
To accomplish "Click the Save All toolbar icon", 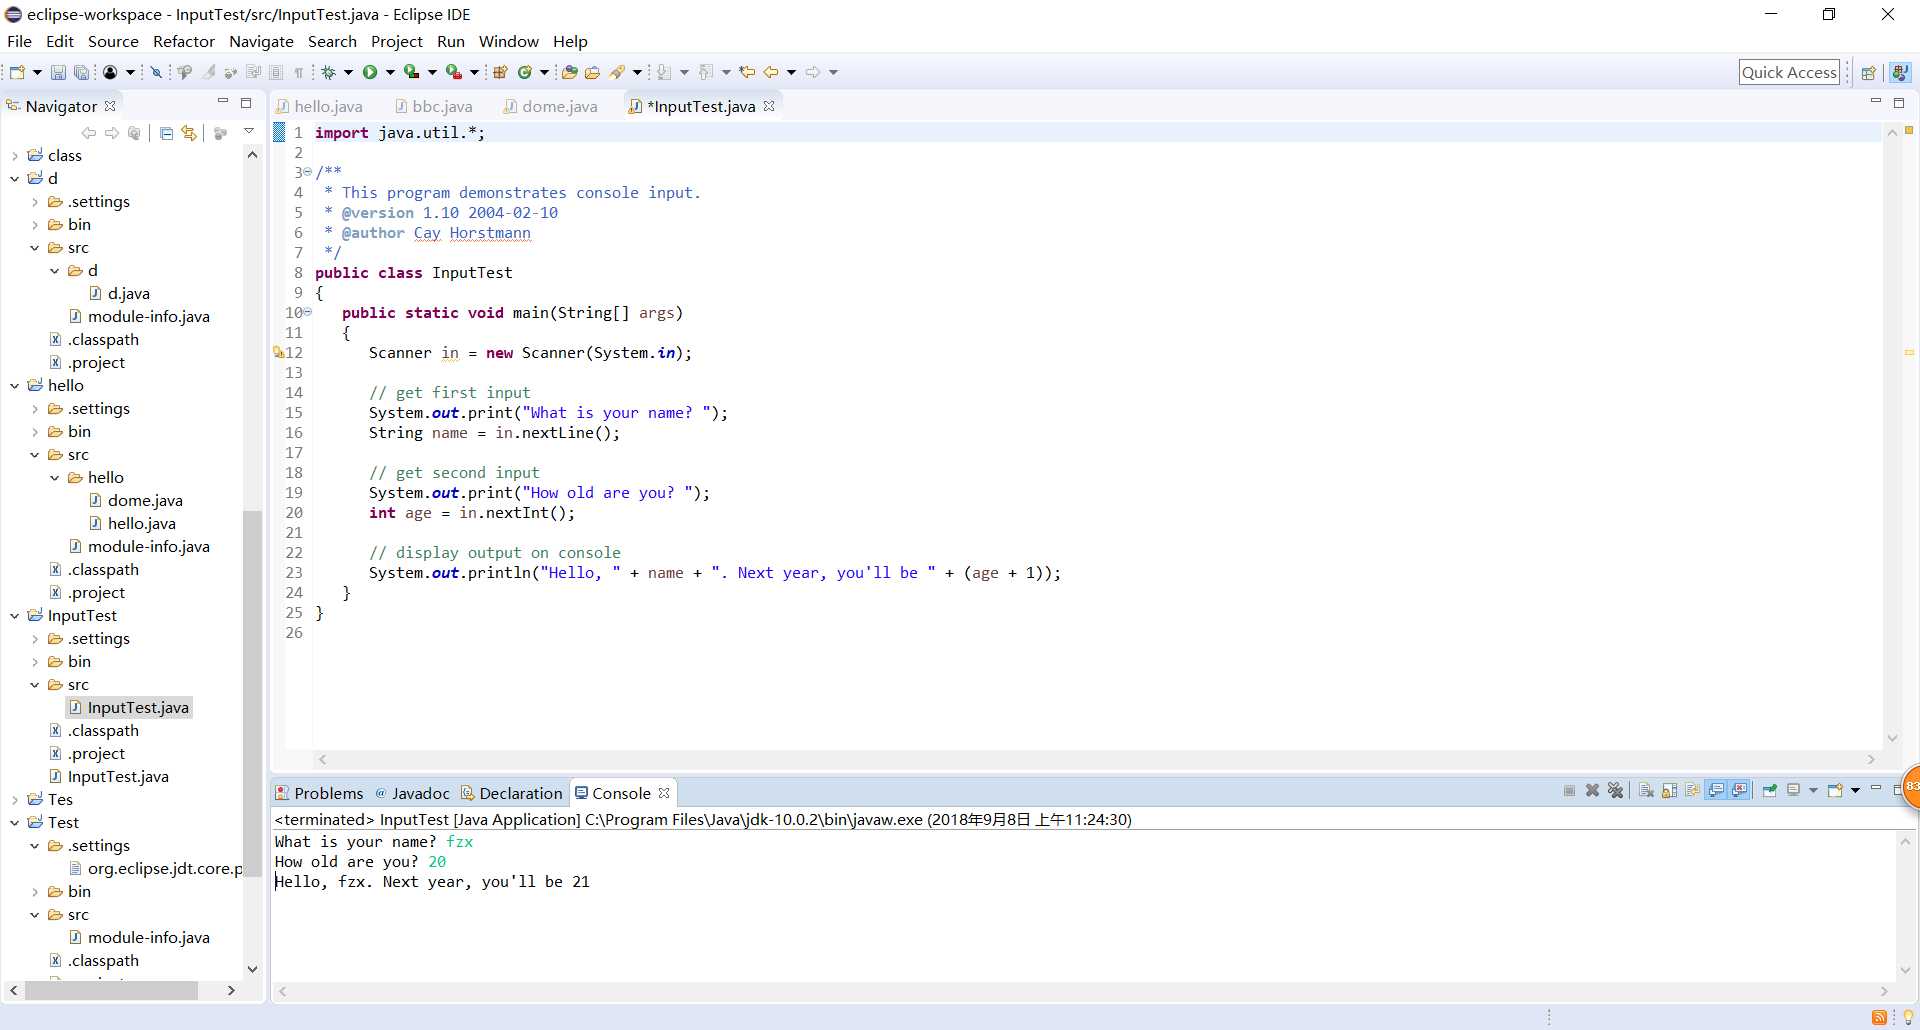I will click(82, 72).
